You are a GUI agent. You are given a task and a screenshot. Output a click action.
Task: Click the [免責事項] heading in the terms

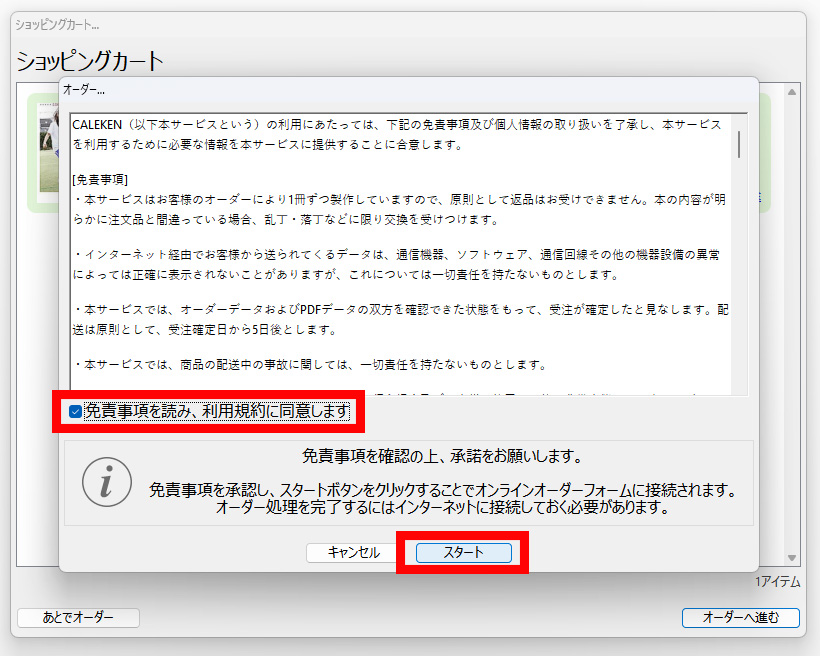(x=100, y=180)
